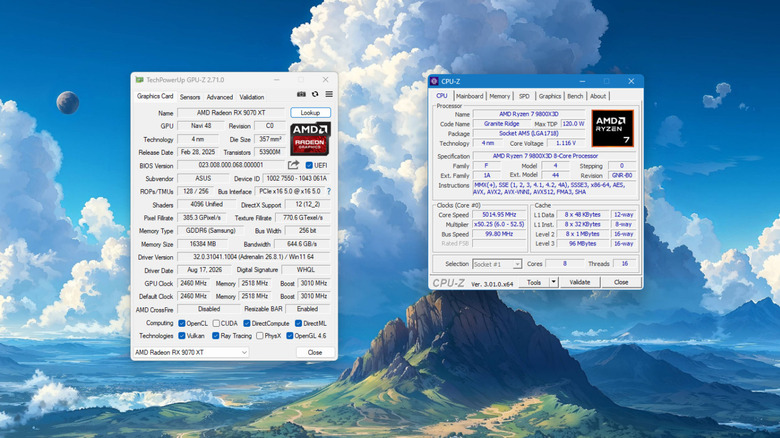
Task: Toggle the CUDA checkbox
Action: (x=215, y=323)
